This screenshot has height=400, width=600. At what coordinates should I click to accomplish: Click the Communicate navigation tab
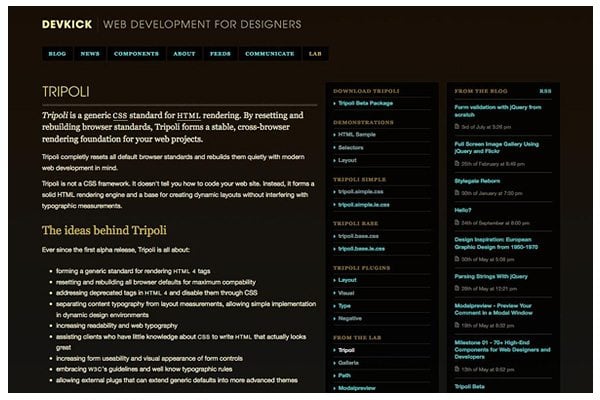click(x=269, y=54)
